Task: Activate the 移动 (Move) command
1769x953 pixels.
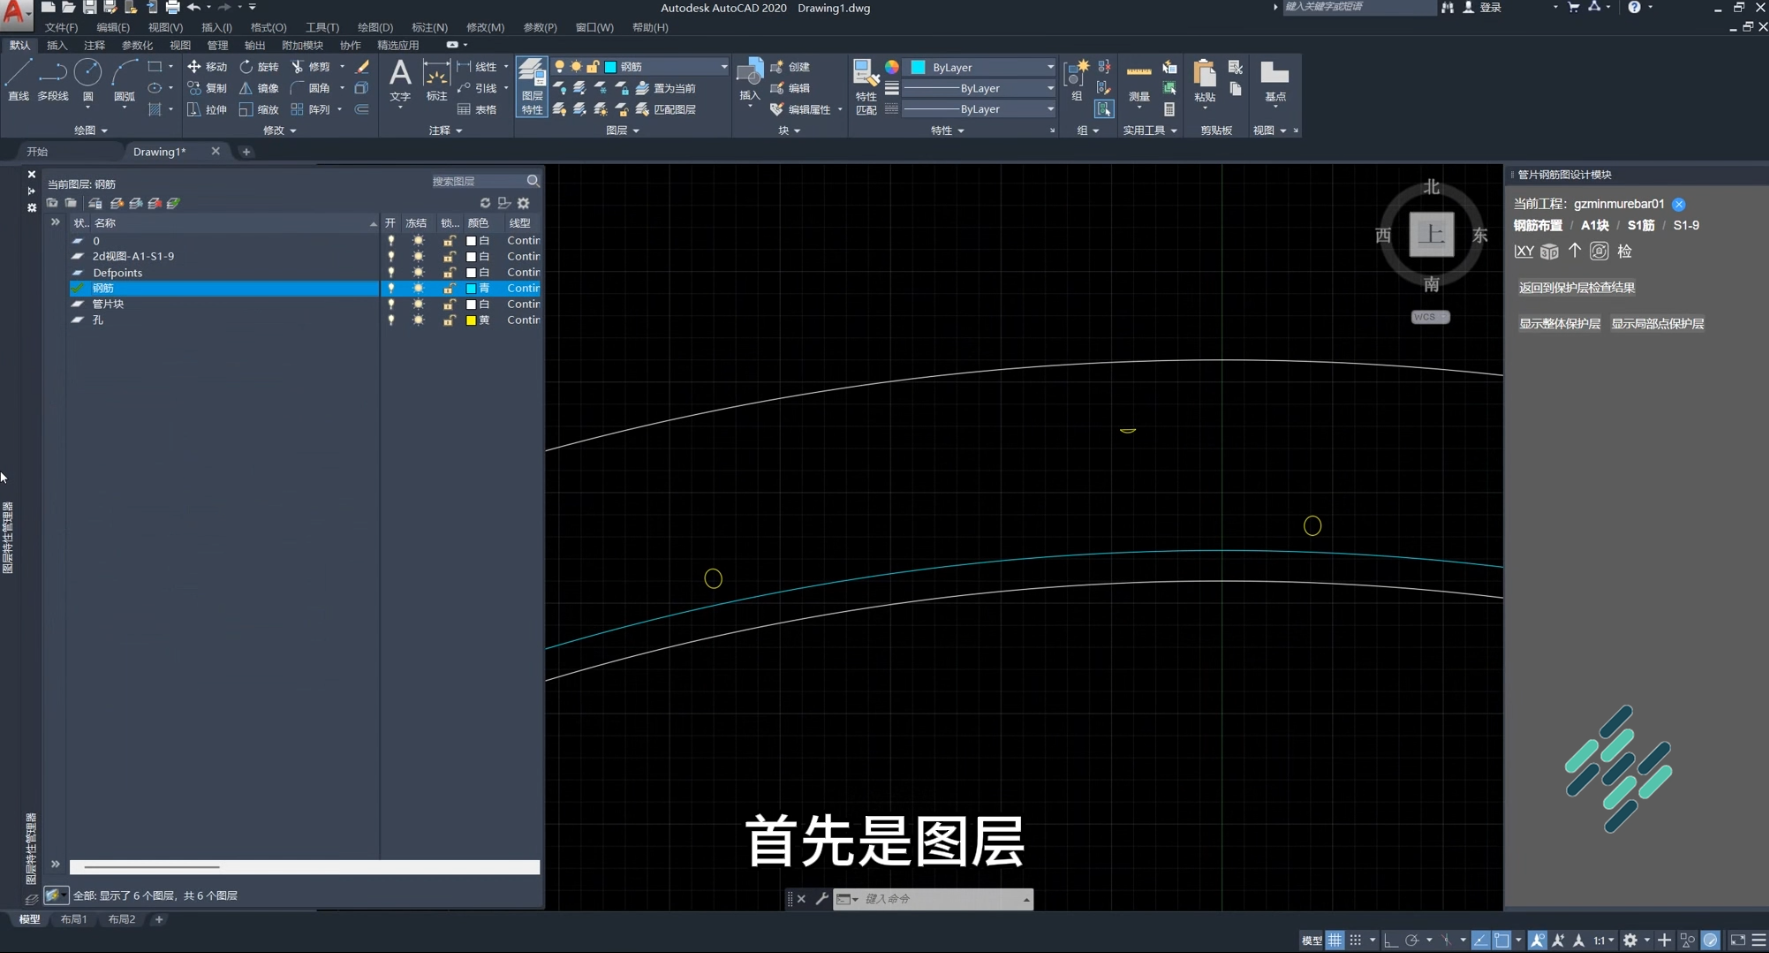Action: [207, 67]
